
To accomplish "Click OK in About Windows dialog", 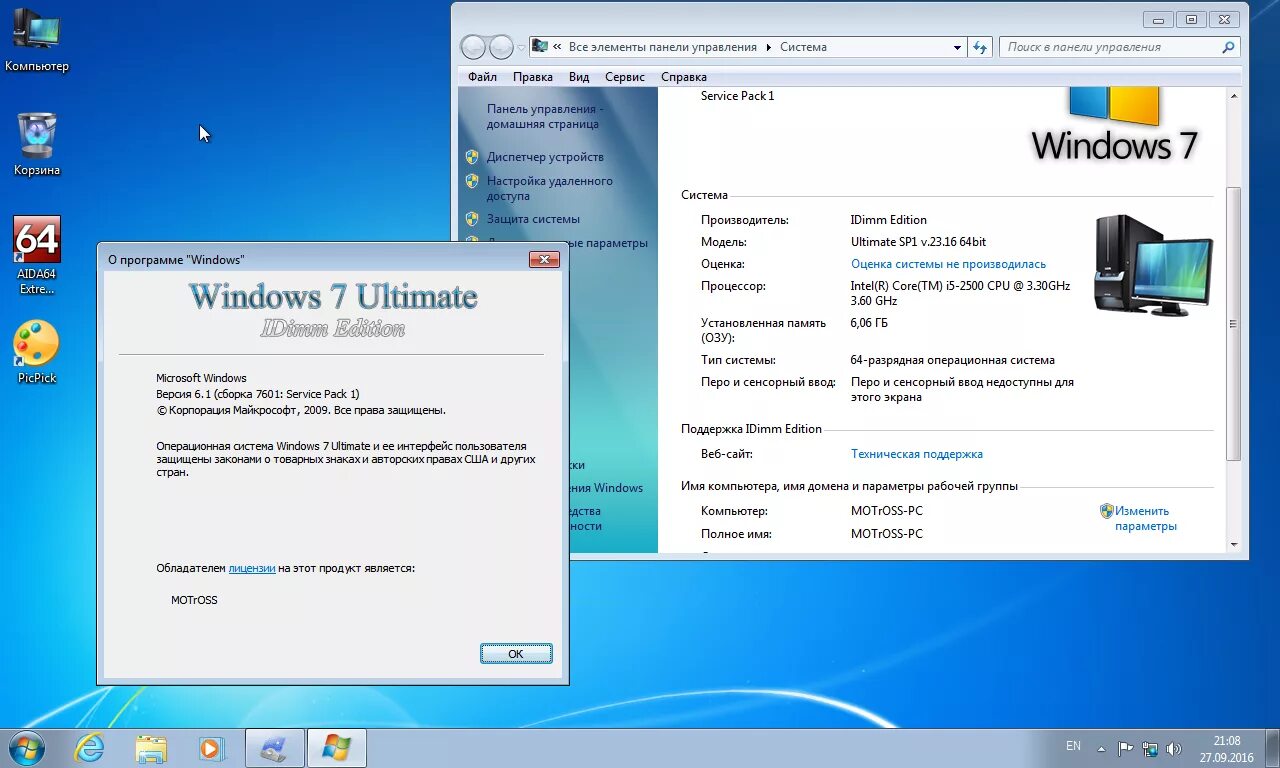I will pyautogui.click(x=516, y=654).
